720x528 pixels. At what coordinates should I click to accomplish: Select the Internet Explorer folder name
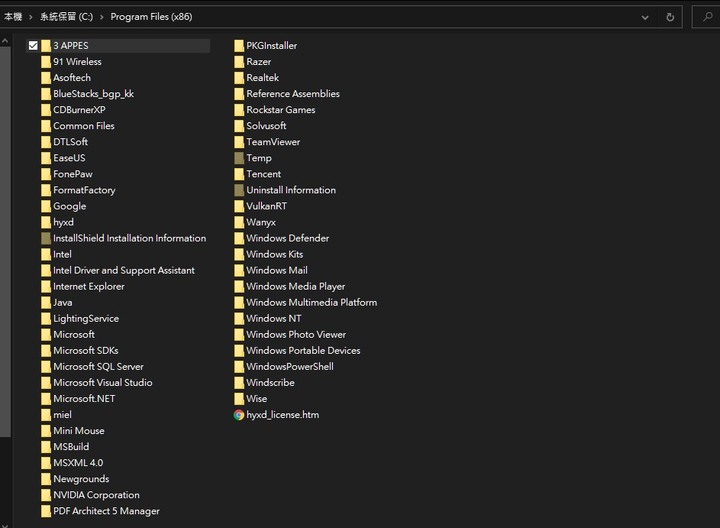coord(89,286)
